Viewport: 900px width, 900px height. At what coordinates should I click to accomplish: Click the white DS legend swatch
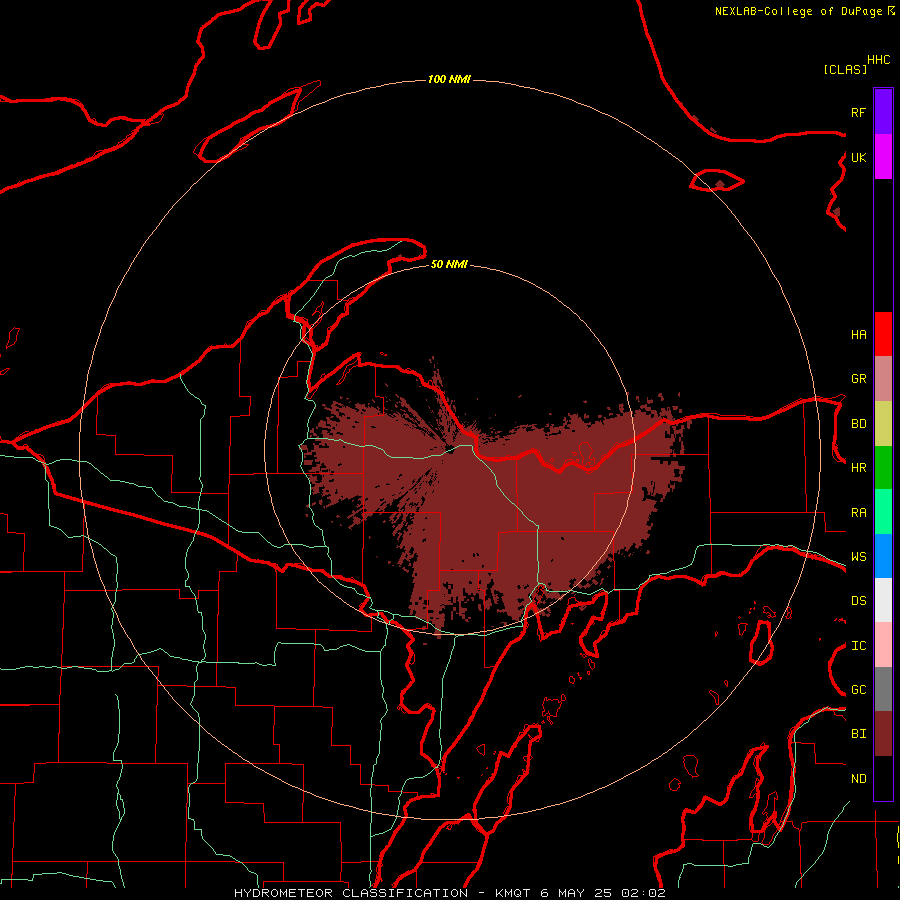(x=883, y=600)
